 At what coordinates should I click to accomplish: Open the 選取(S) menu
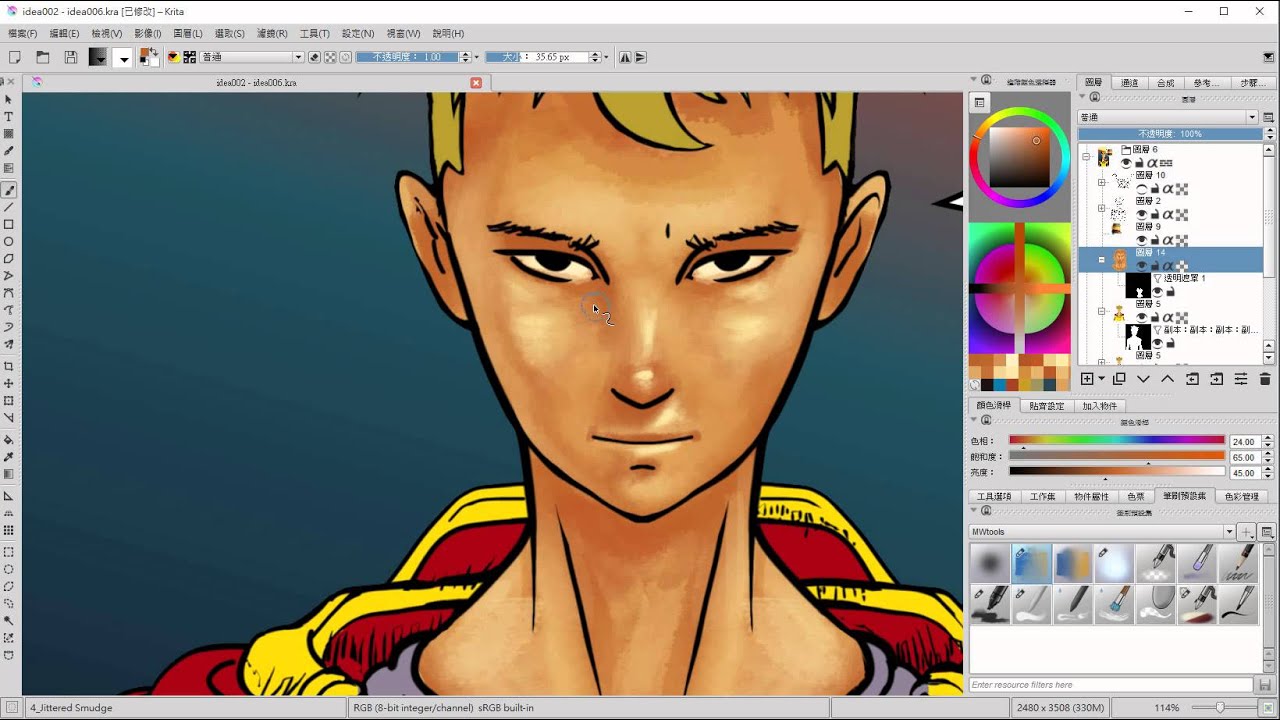pyautogui.click(x=230, y=33)
